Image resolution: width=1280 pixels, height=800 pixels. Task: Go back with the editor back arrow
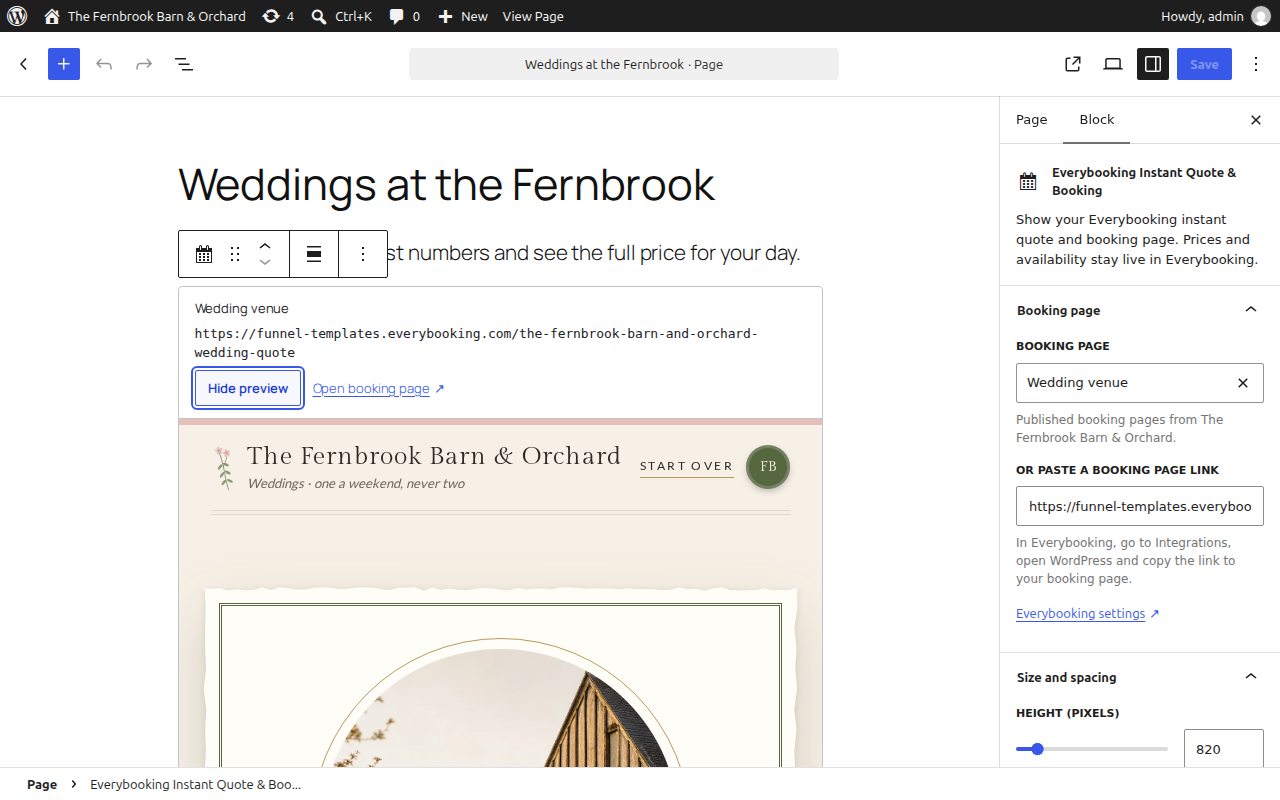click(24, 64)
